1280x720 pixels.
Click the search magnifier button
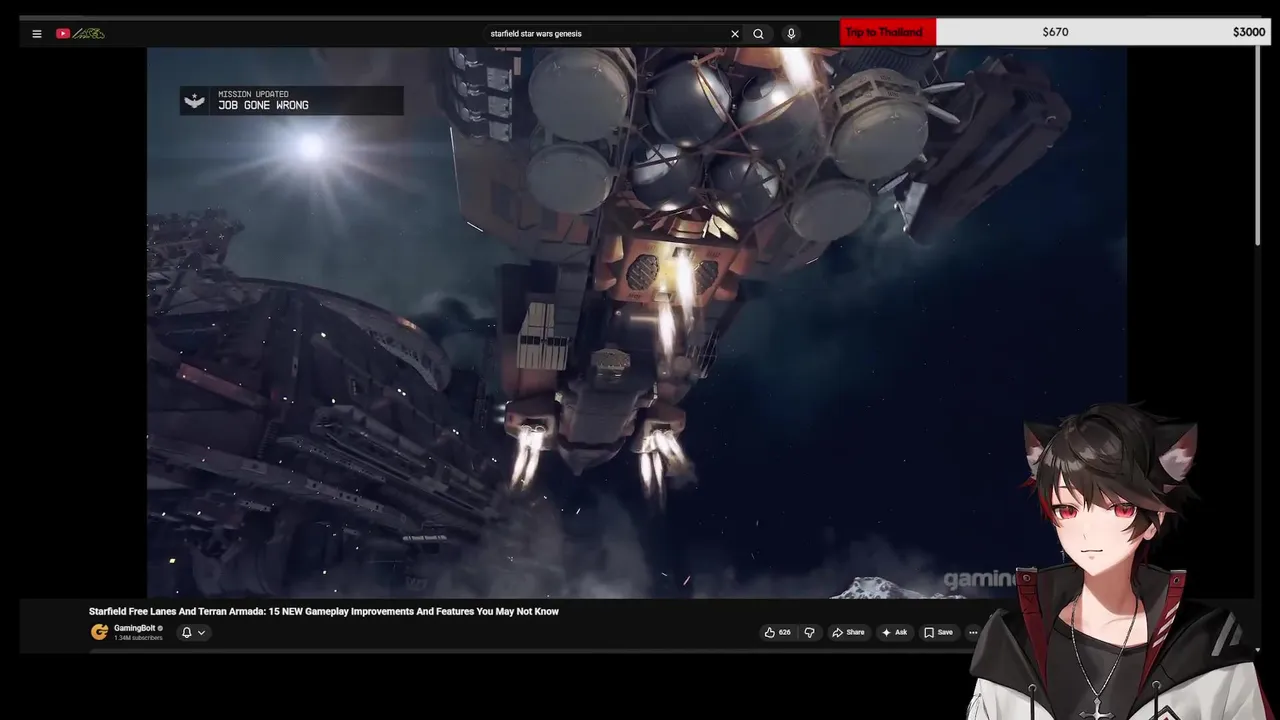coord(758,34)
